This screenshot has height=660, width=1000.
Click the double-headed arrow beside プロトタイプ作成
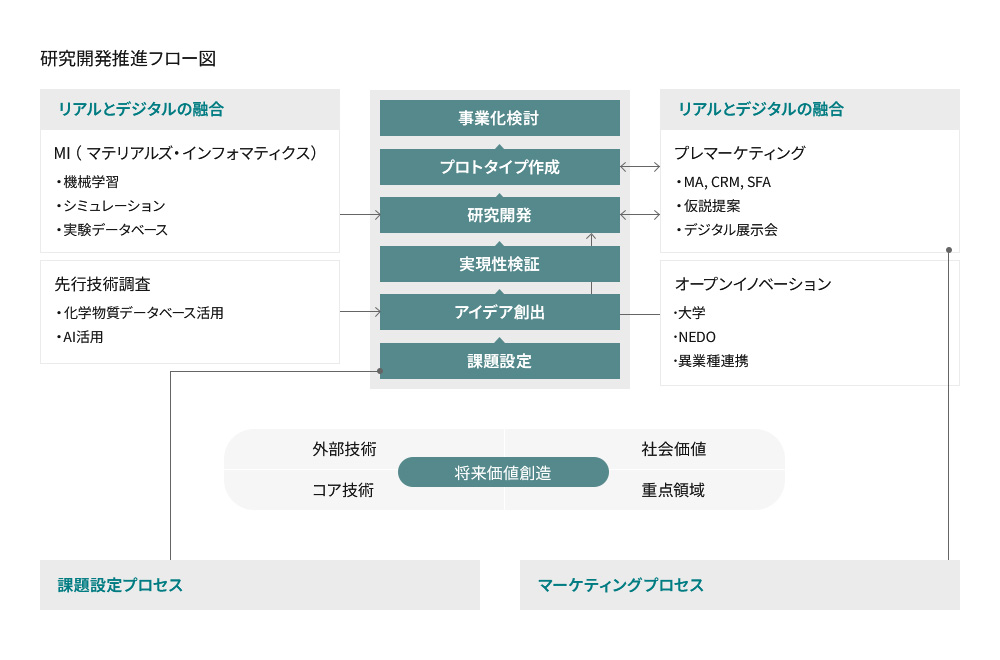pyautogui.click(x=640, y=166)
